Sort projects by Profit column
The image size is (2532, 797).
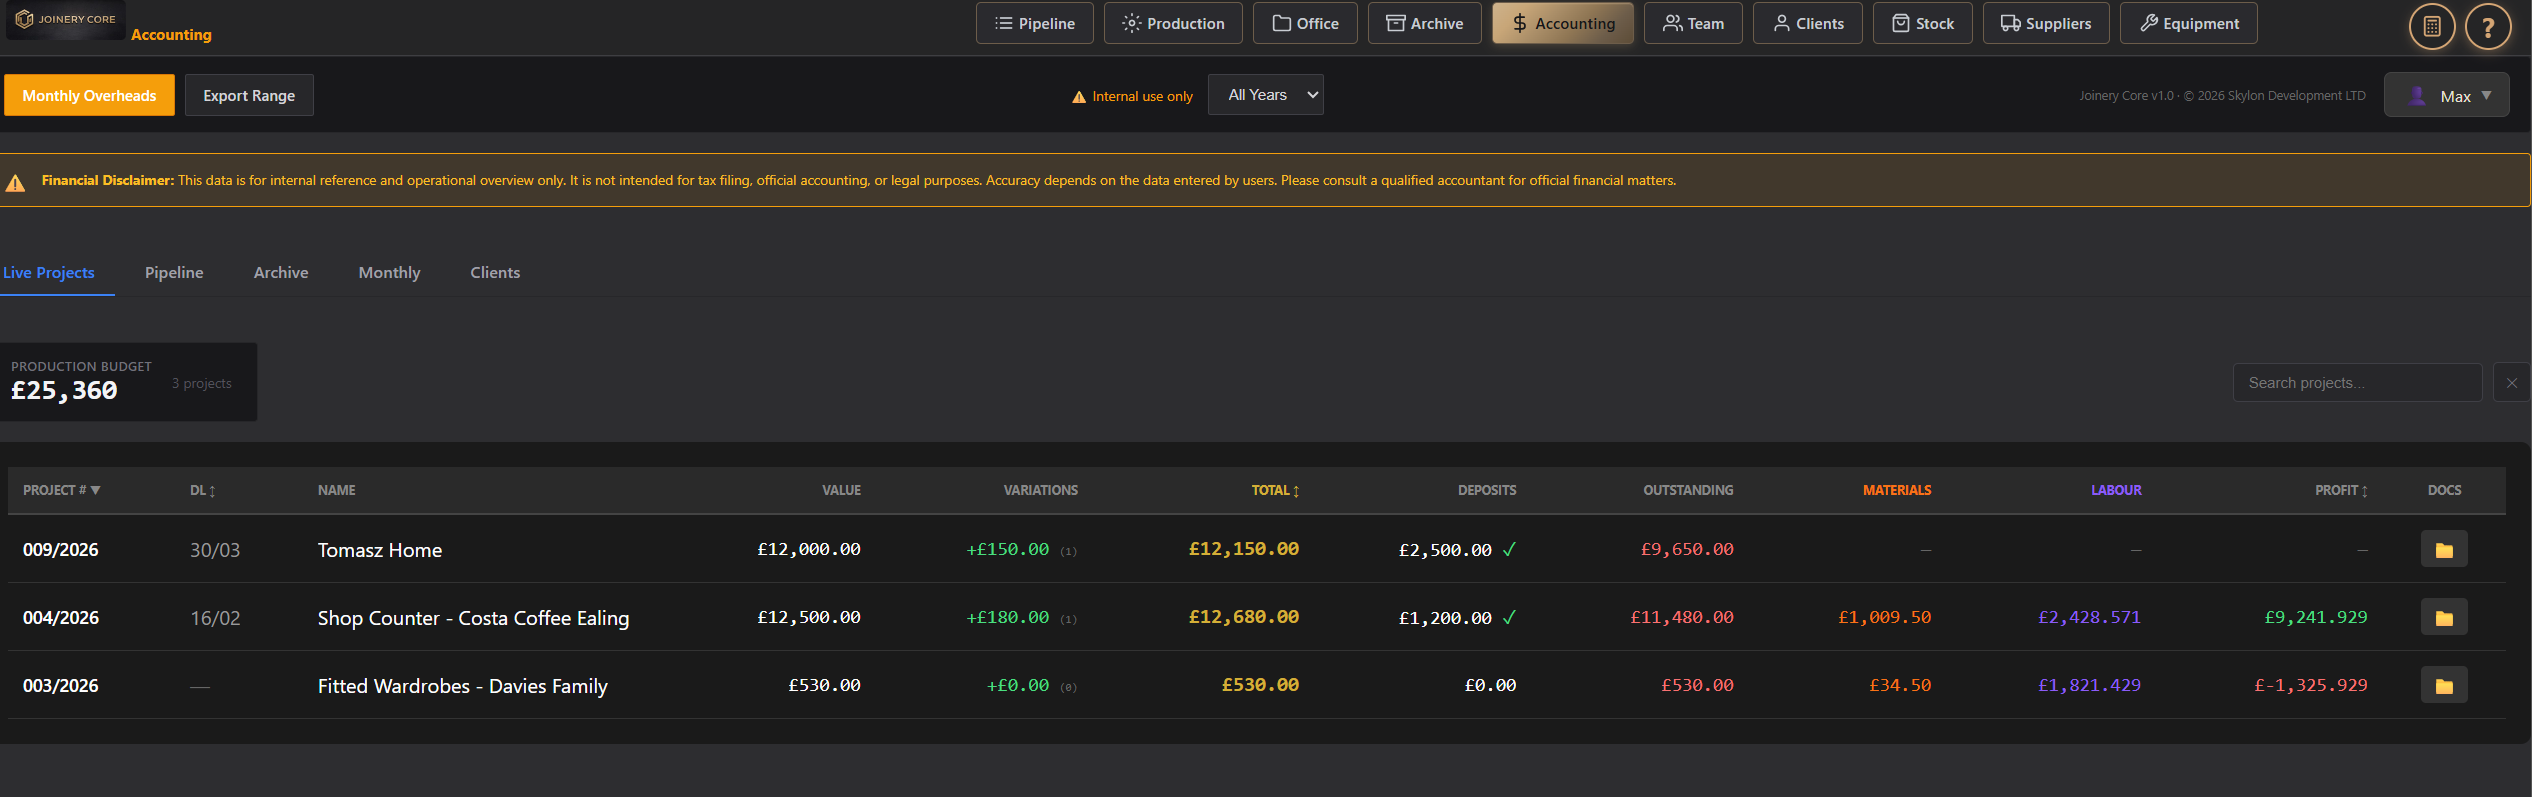click(x=2340, y=490)
